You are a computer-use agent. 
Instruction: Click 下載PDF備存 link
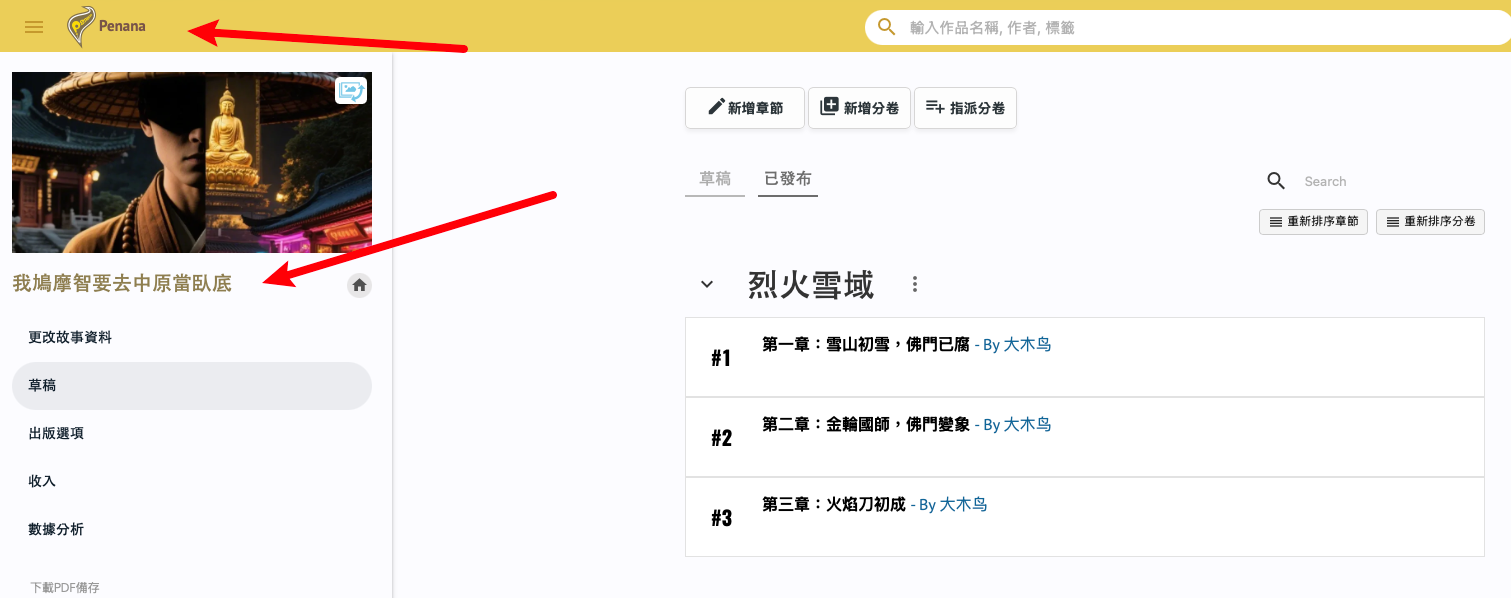tap(65, 588)
